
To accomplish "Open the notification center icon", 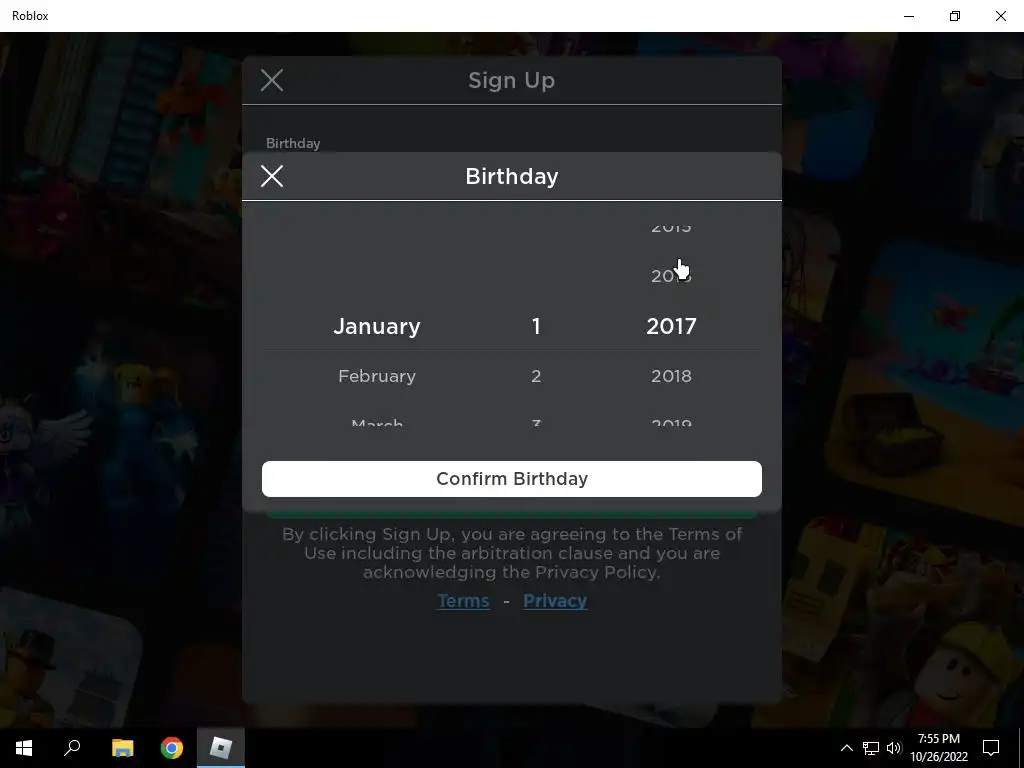I will click(991, 748).
